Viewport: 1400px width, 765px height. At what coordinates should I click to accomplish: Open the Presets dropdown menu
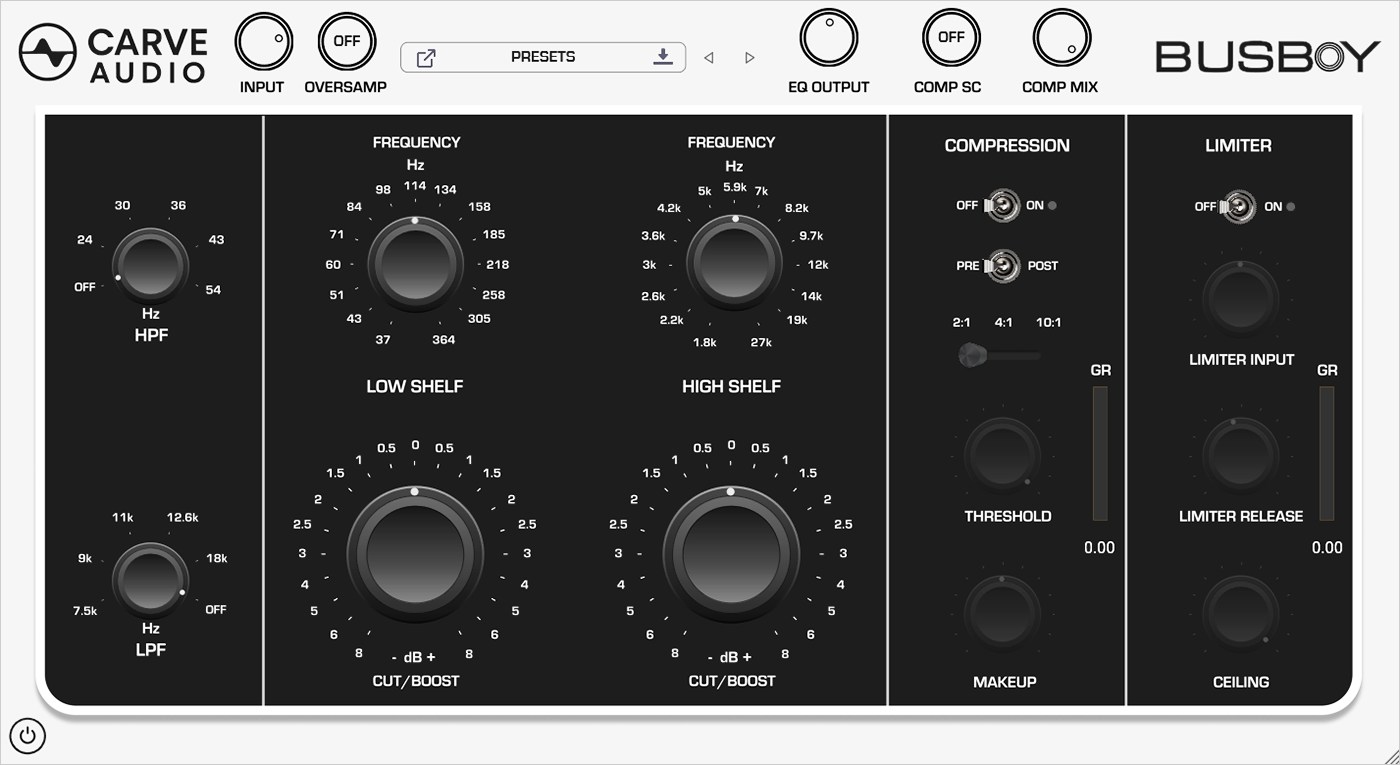(543, 57)
